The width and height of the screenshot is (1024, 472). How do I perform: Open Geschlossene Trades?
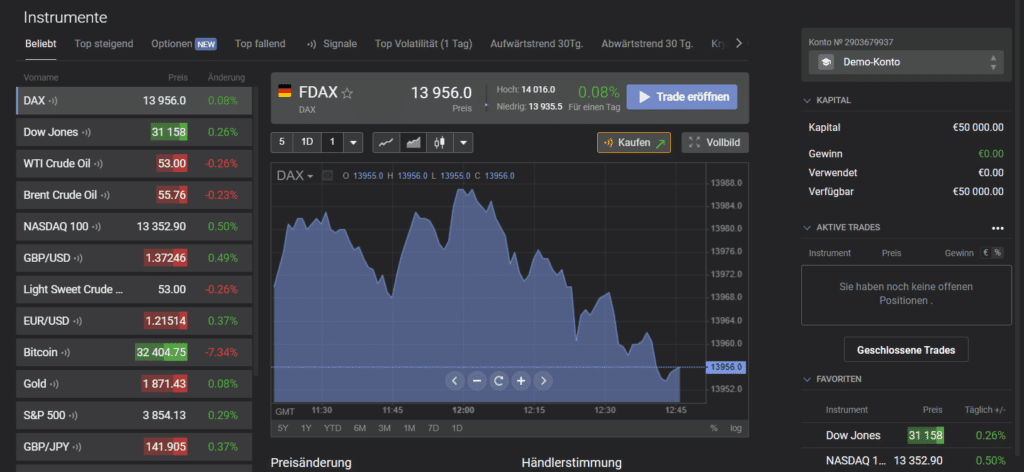[906, 350]
